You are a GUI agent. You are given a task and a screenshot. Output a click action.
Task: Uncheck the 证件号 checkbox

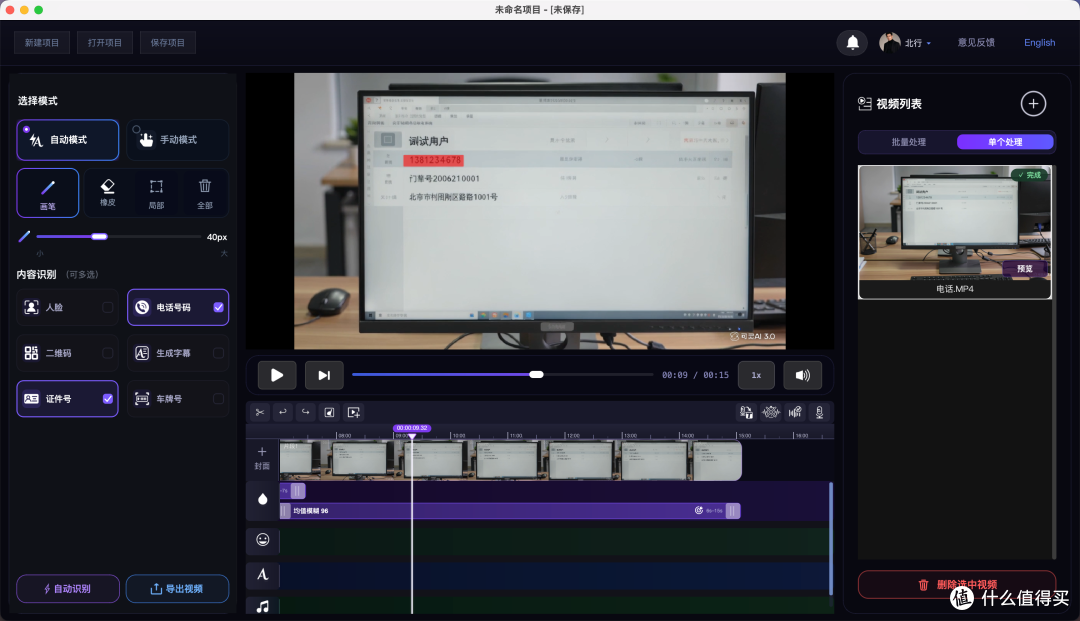[x=107, y=399]
